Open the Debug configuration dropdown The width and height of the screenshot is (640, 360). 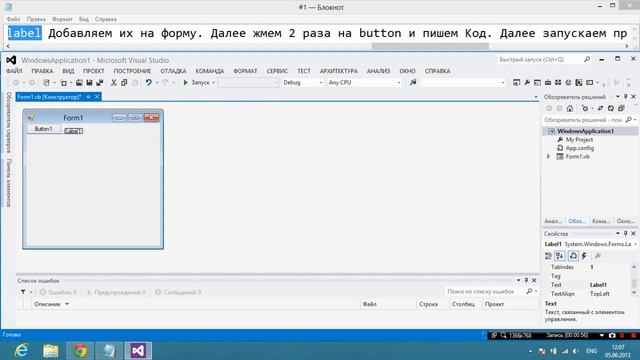[302, 82]
